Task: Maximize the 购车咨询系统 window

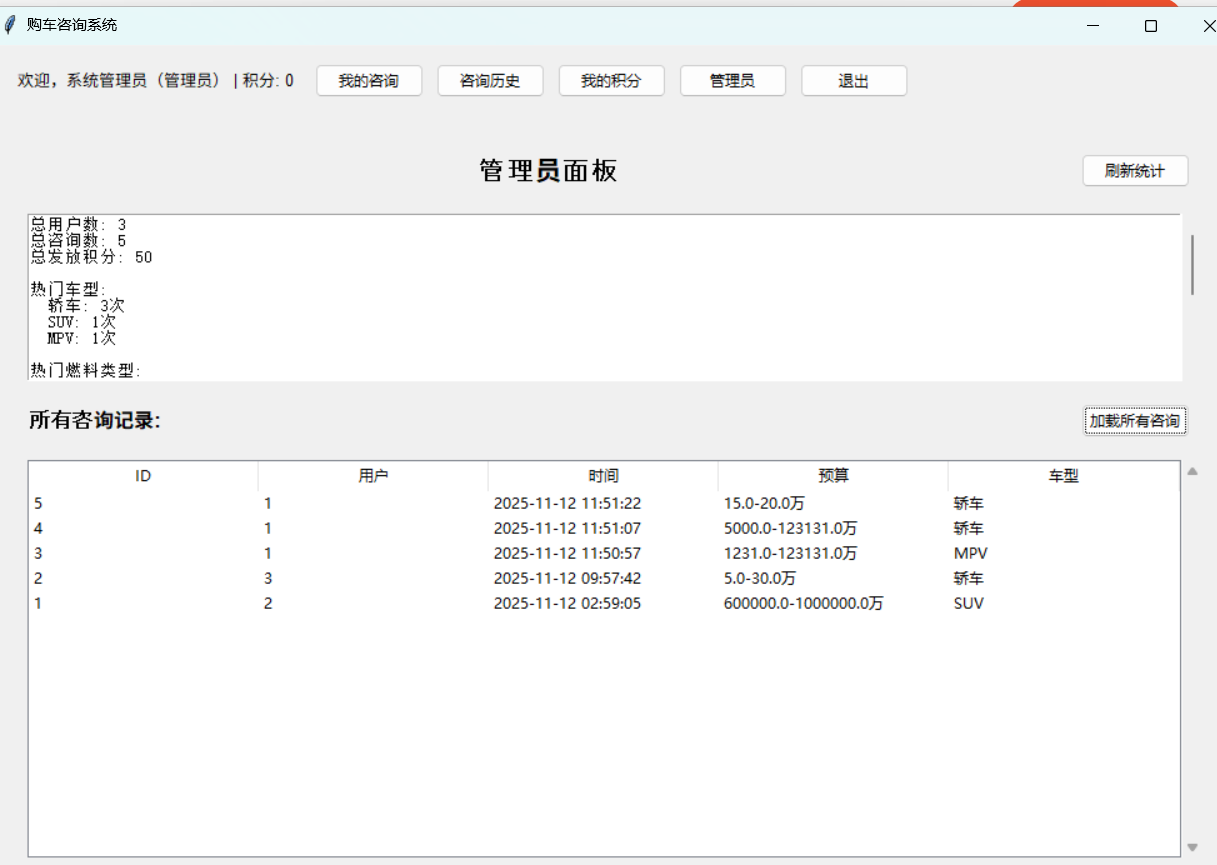Action: 1150,26
